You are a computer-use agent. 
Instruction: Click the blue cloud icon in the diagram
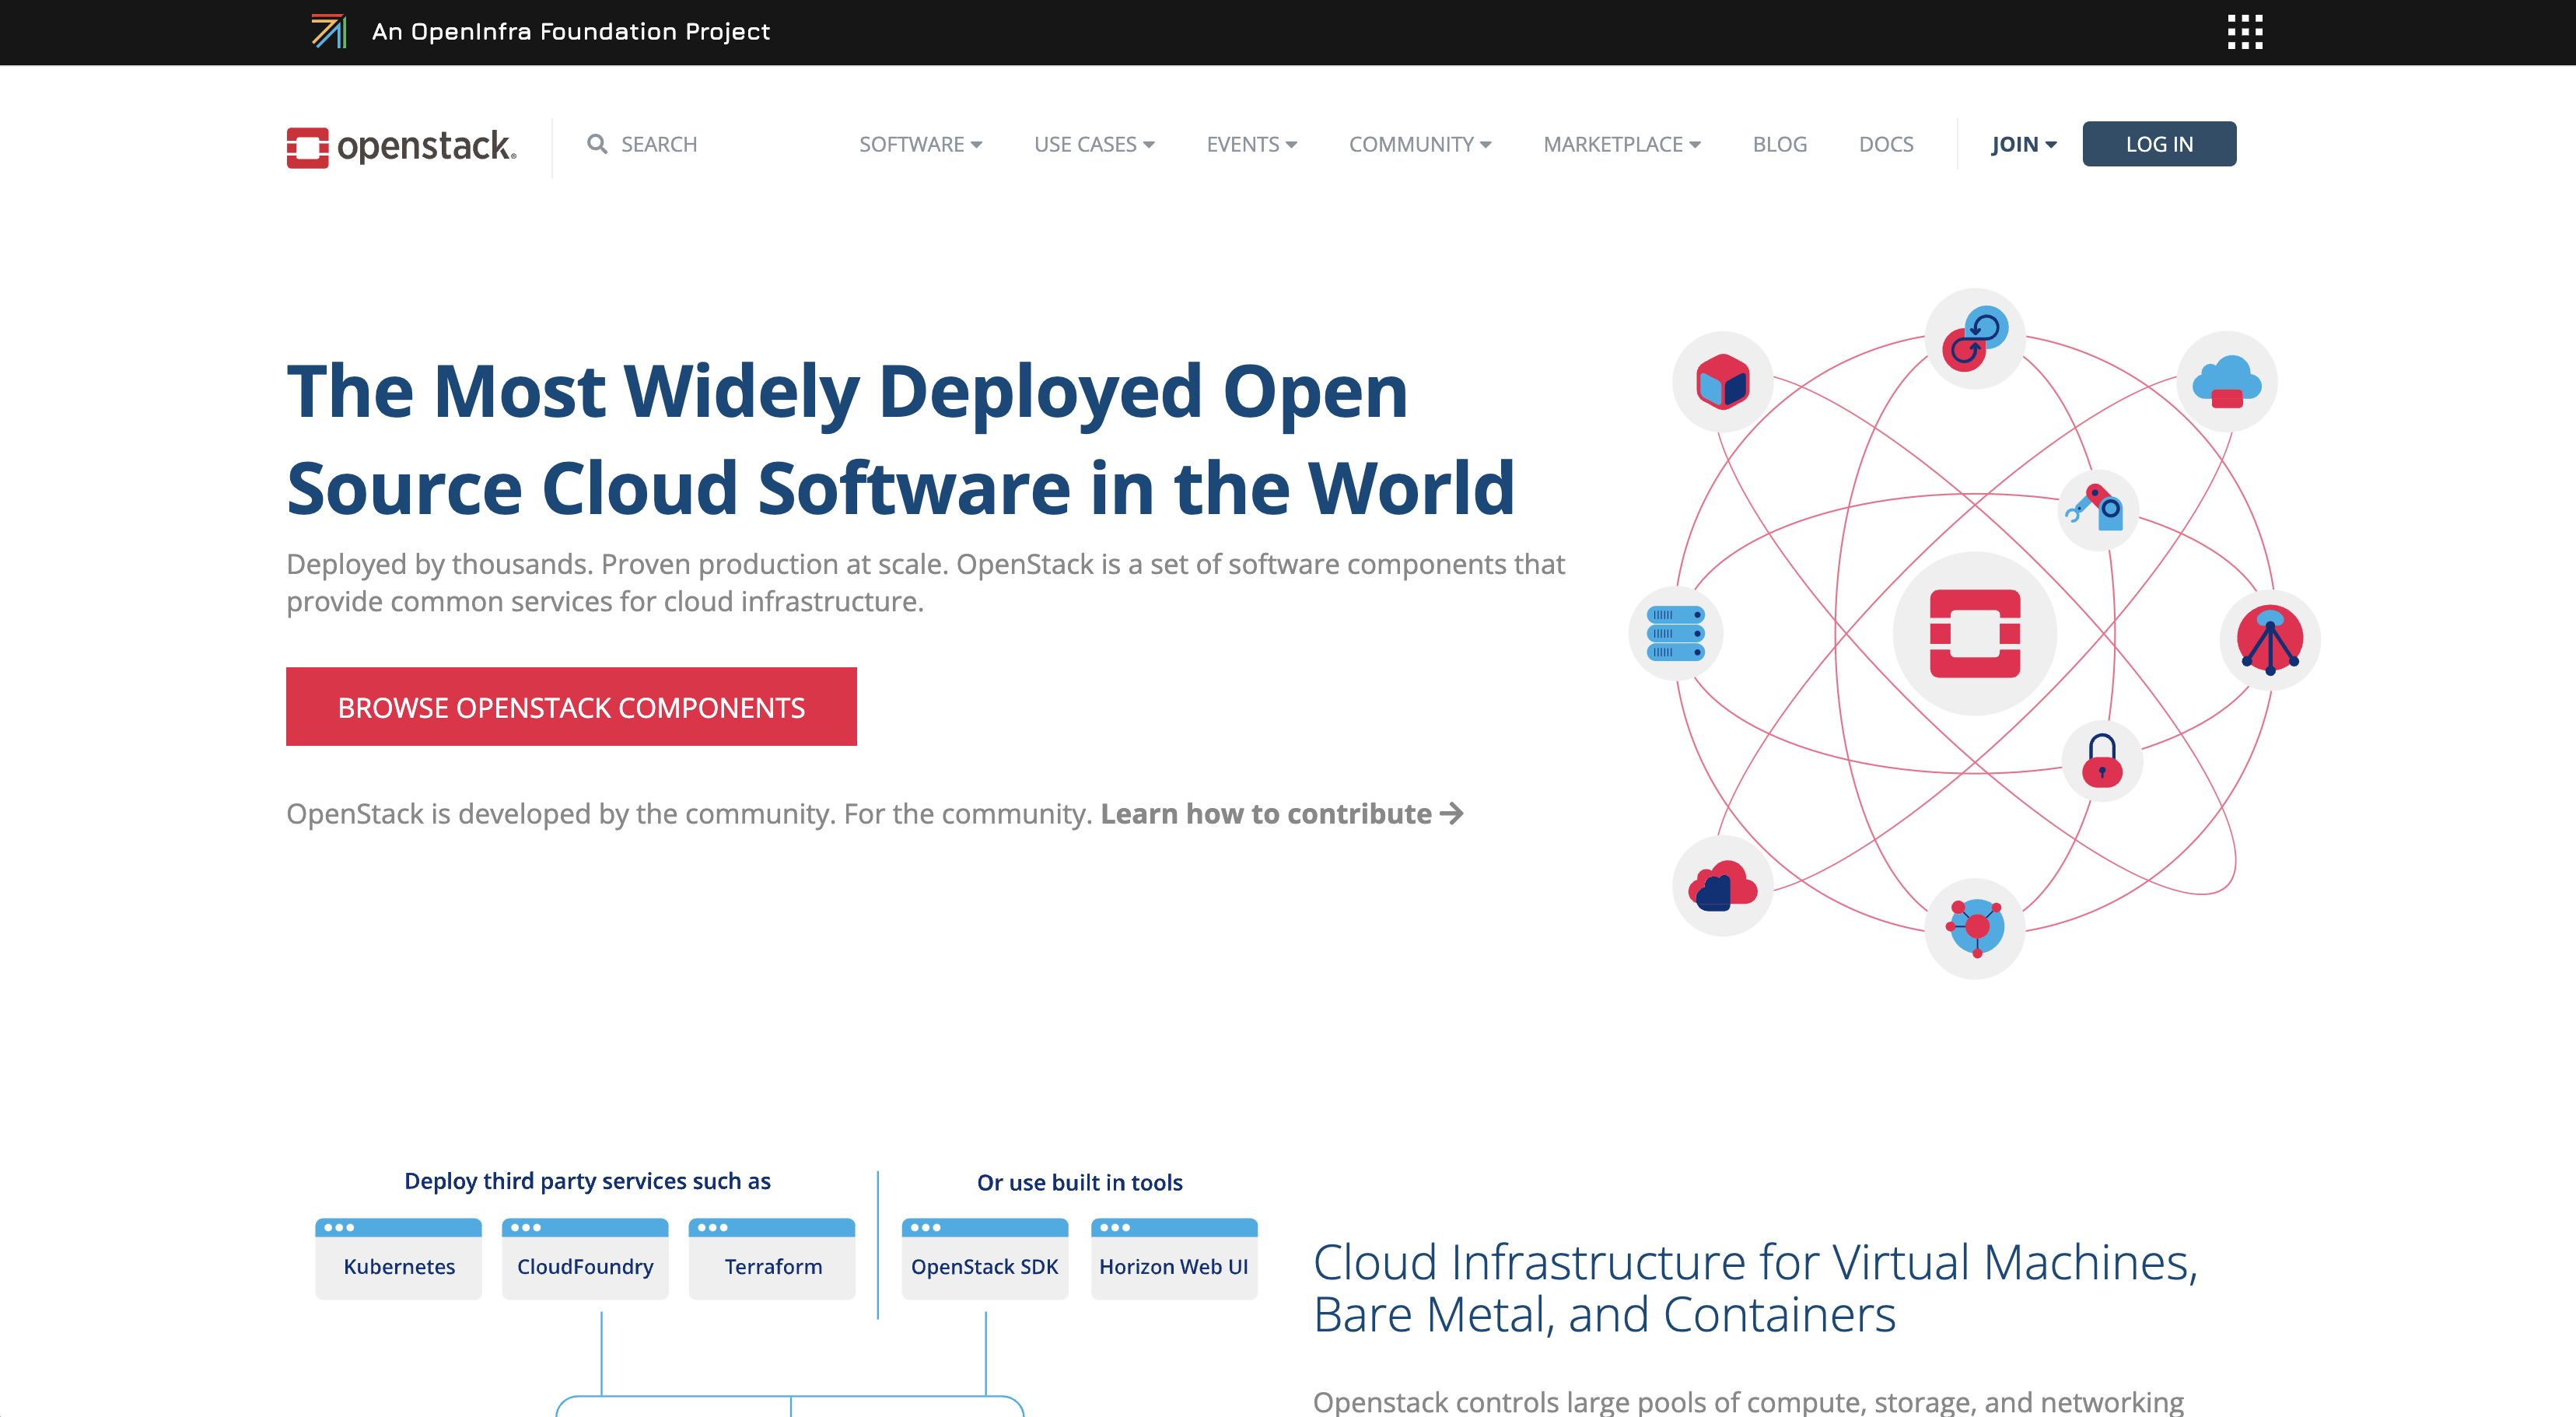(x=2226, y=382)
